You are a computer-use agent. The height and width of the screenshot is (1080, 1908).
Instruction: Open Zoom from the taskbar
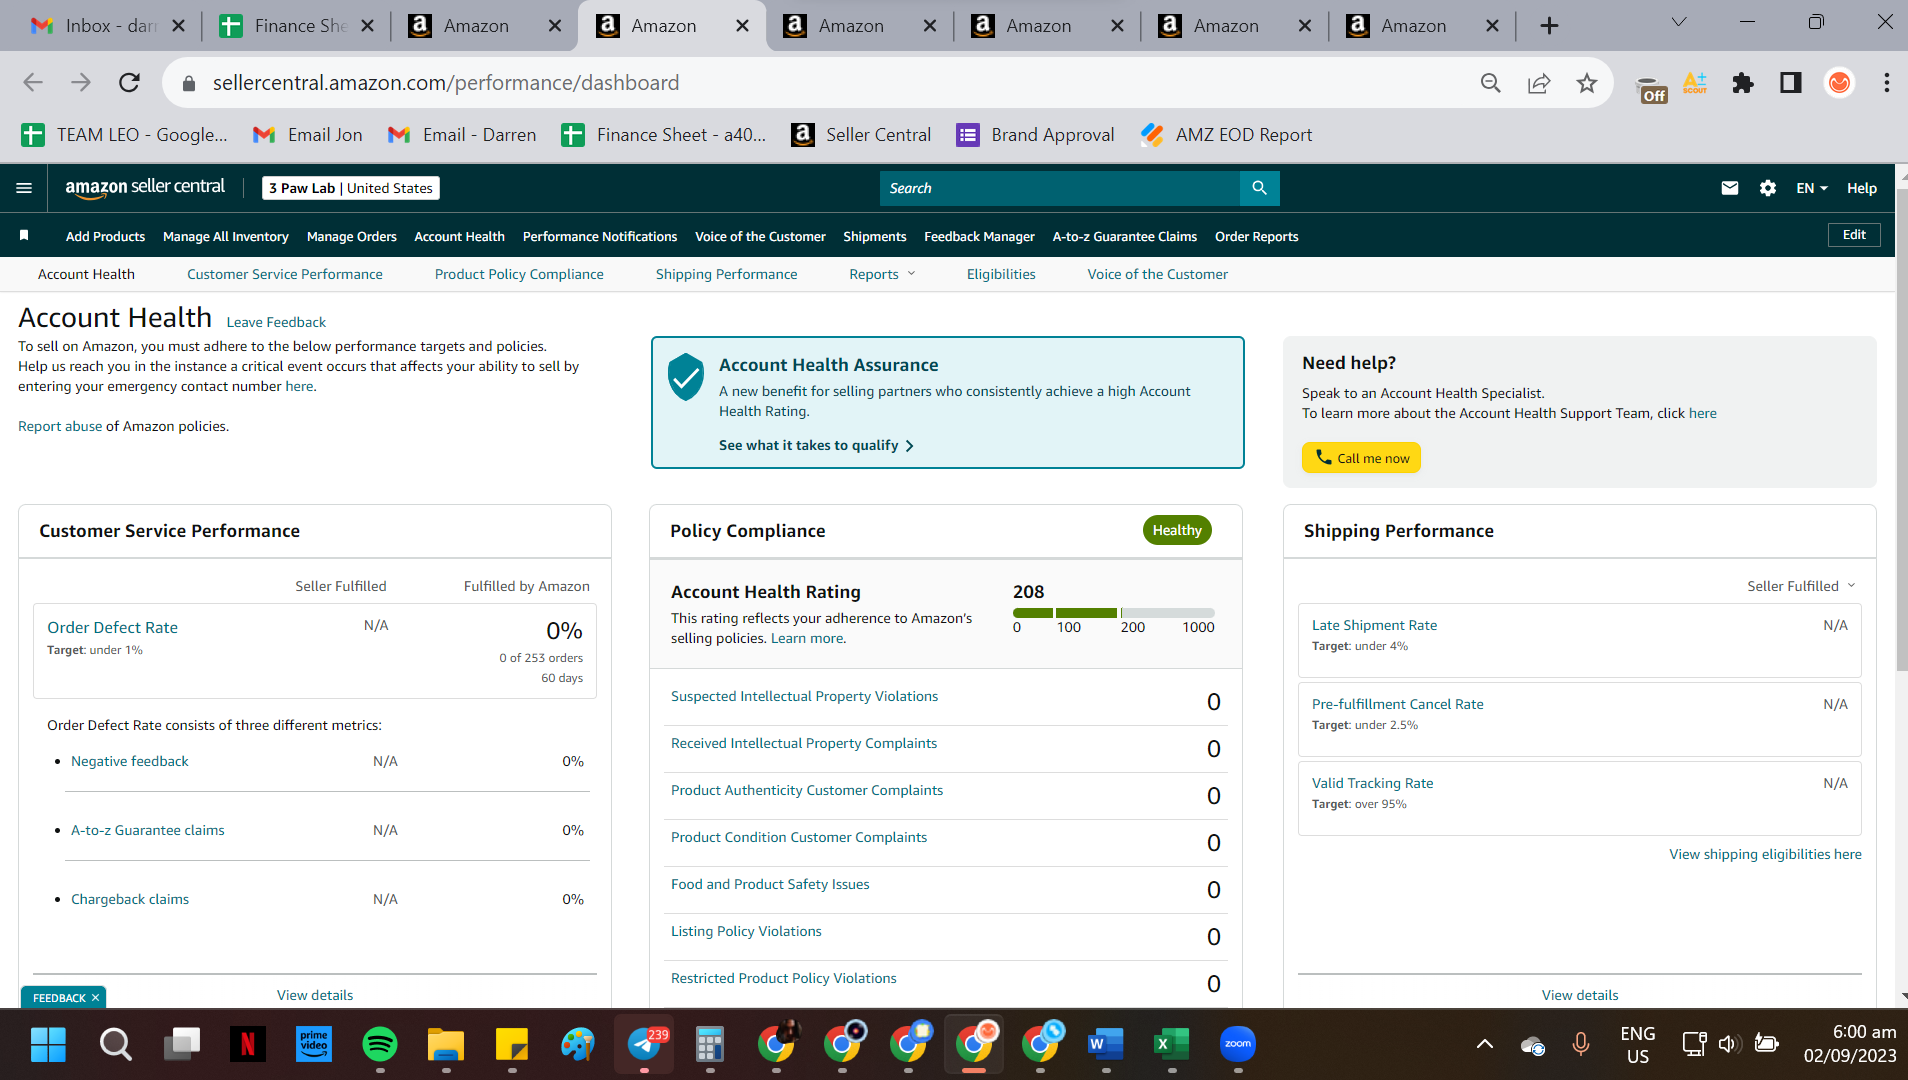coord(1238,1045)
